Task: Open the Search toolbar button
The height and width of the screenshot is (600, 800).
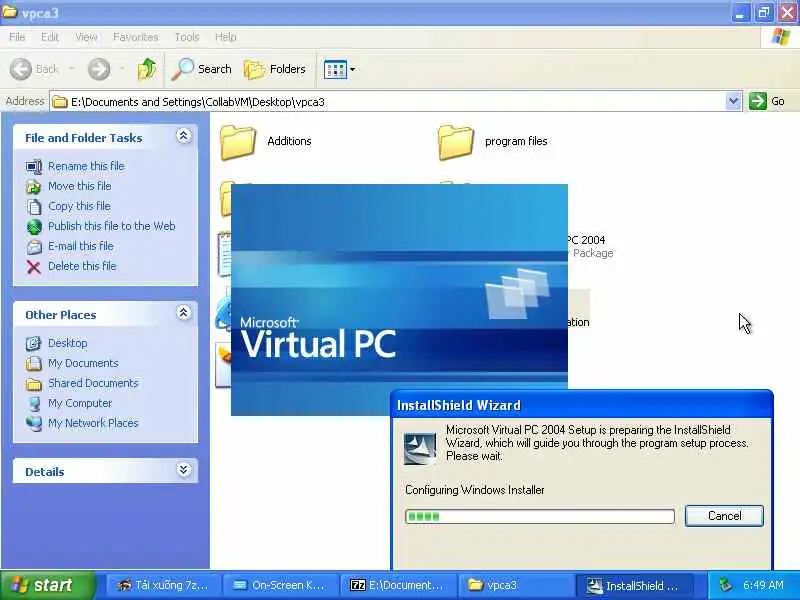Action: tap(202, 69)
